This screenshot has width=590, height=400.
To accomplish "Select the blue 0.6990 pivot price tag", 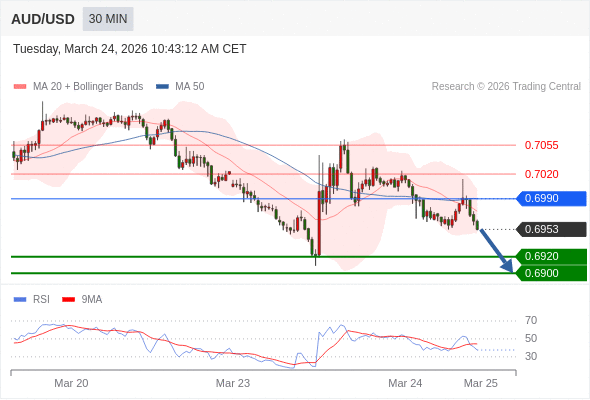I will [x=551, y=198].
